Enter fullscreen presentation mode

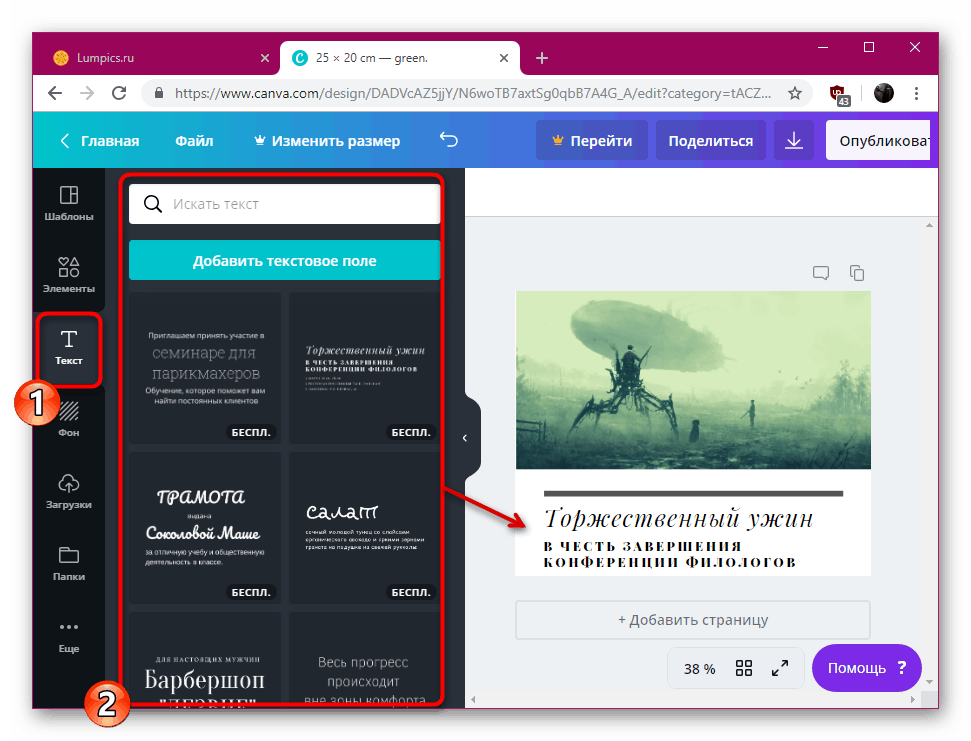point(780,668)
